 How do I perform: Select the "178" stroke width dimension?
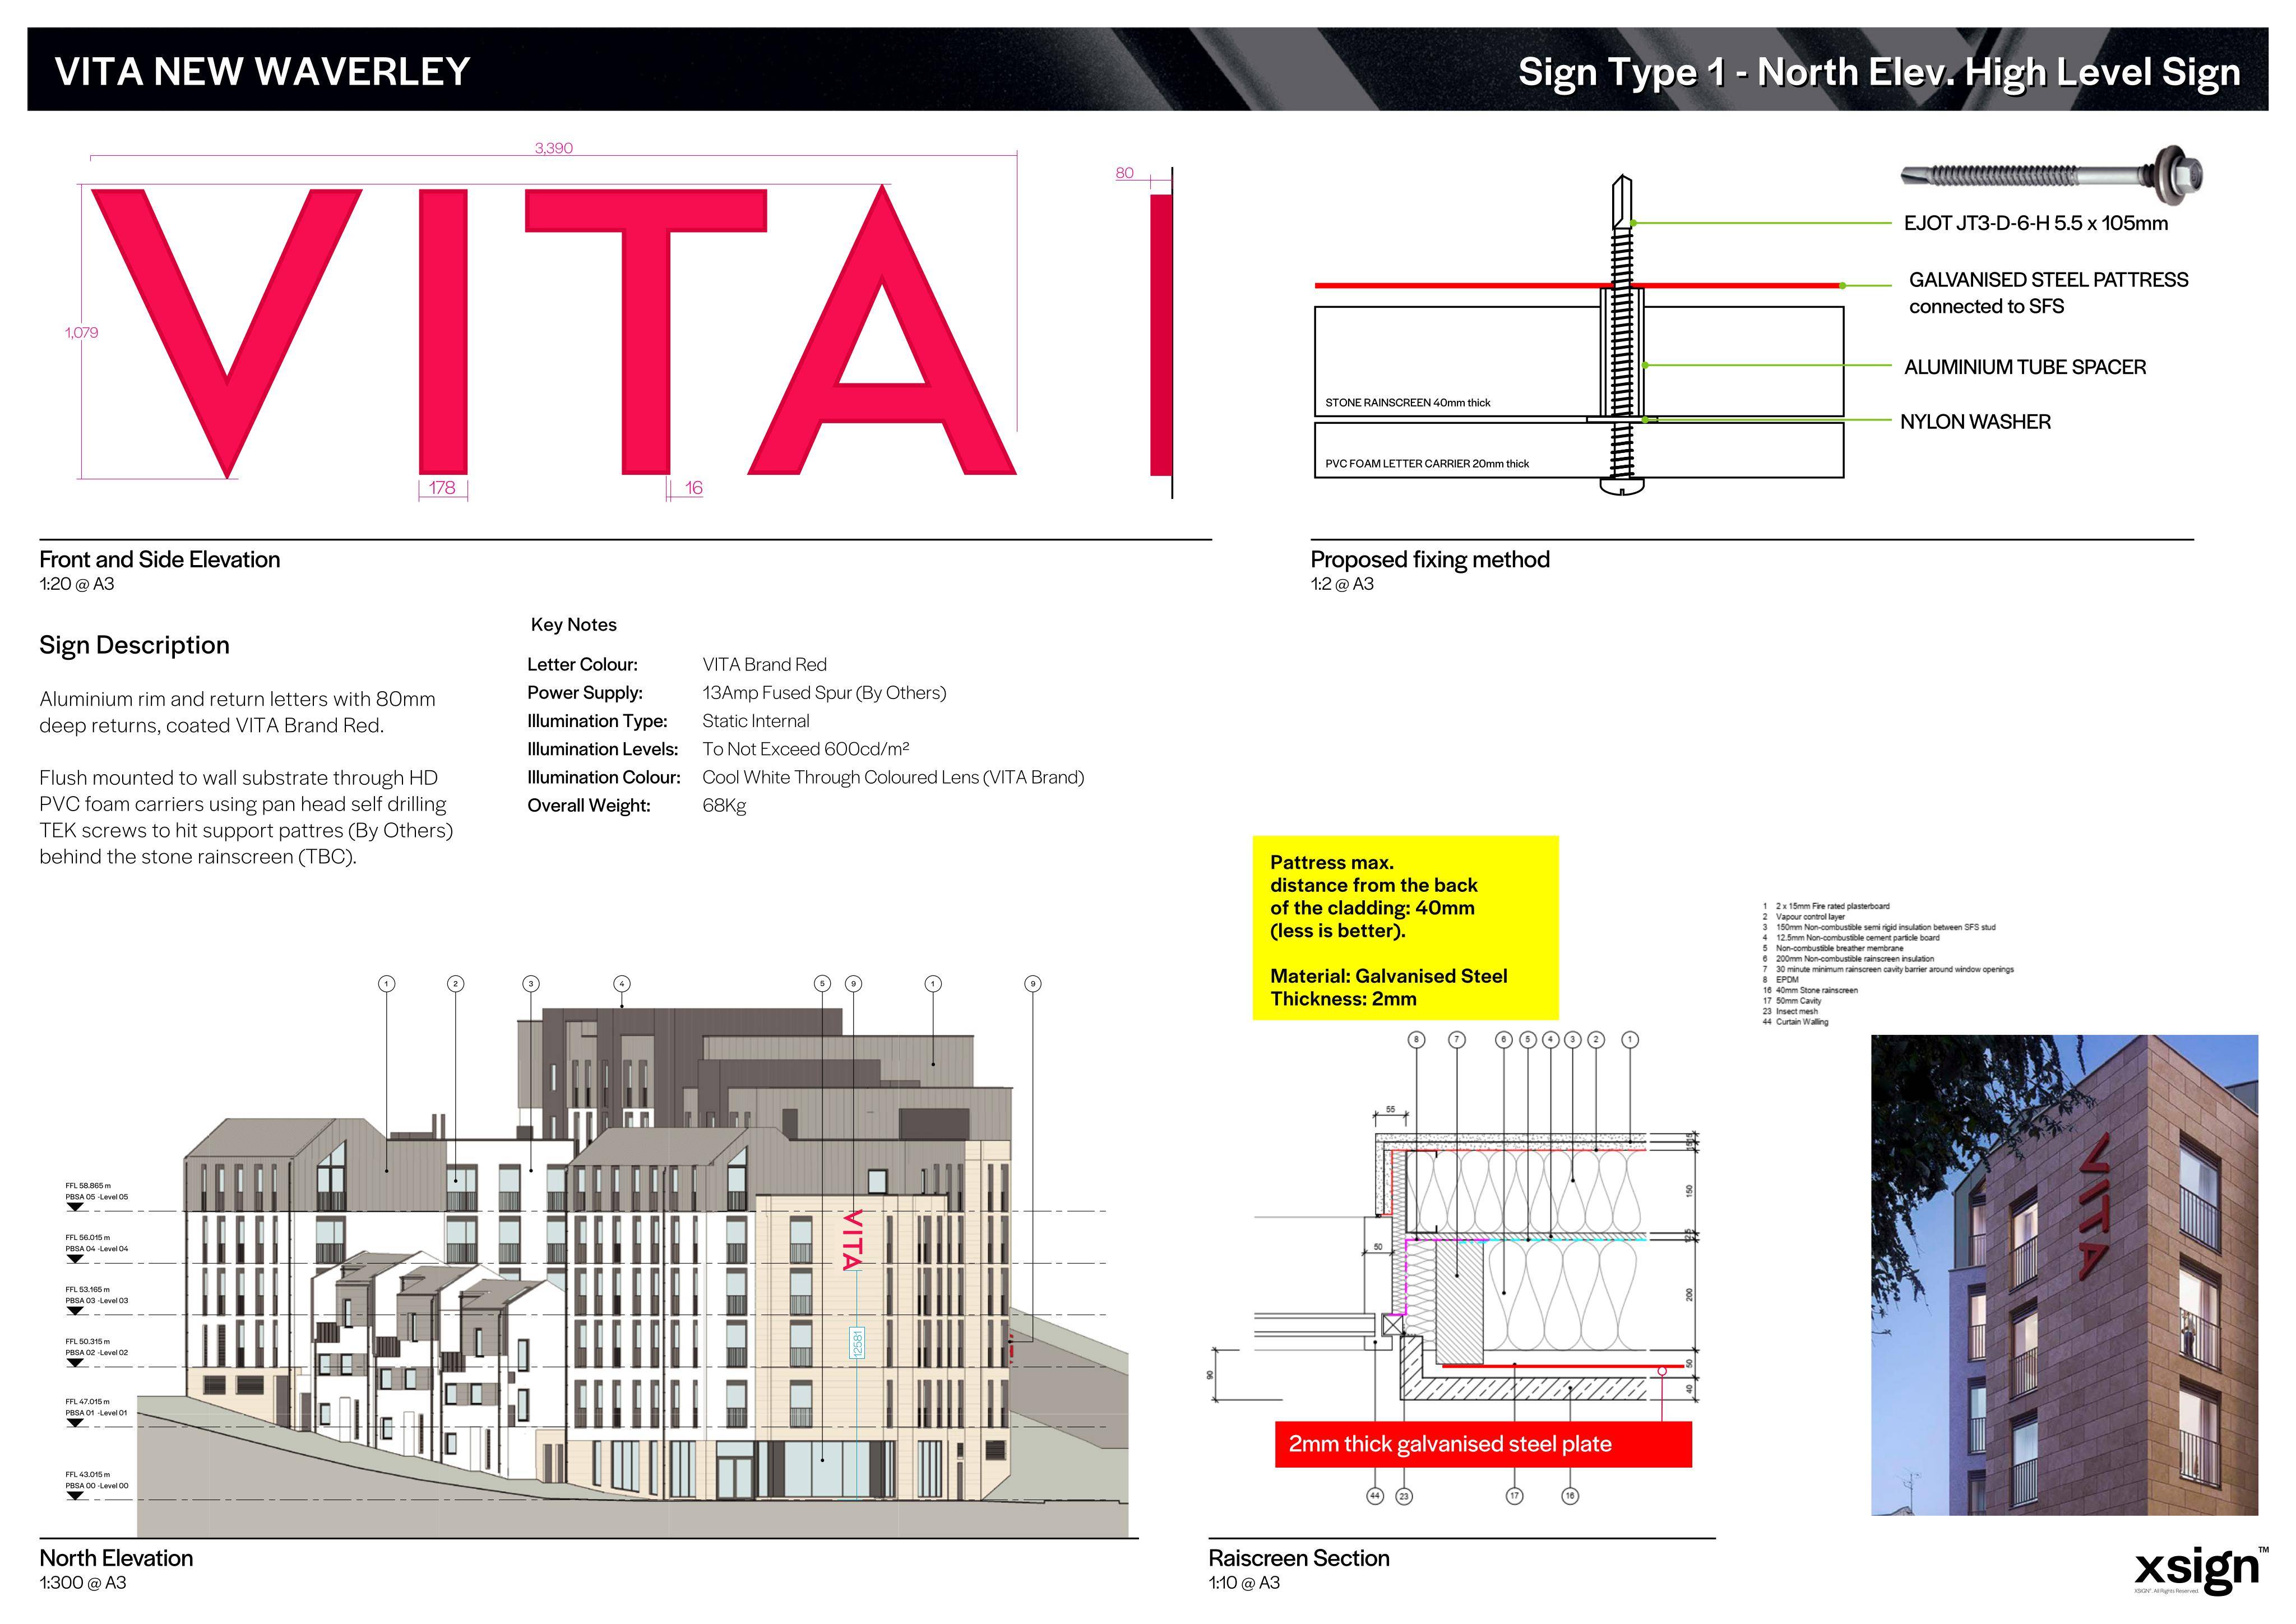pos(442,488)
